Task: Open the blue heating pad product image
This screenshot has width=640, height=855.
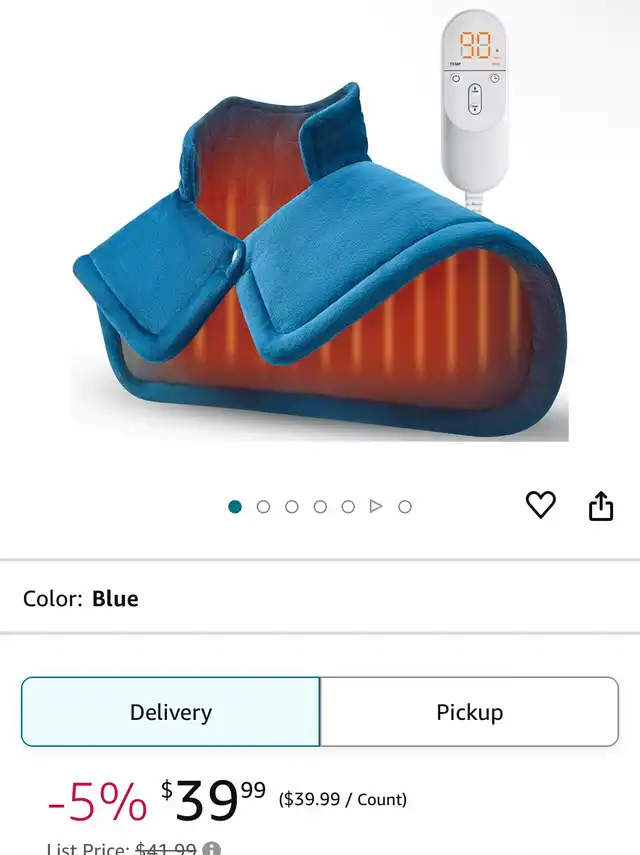Action: click(x=320, y=262)
